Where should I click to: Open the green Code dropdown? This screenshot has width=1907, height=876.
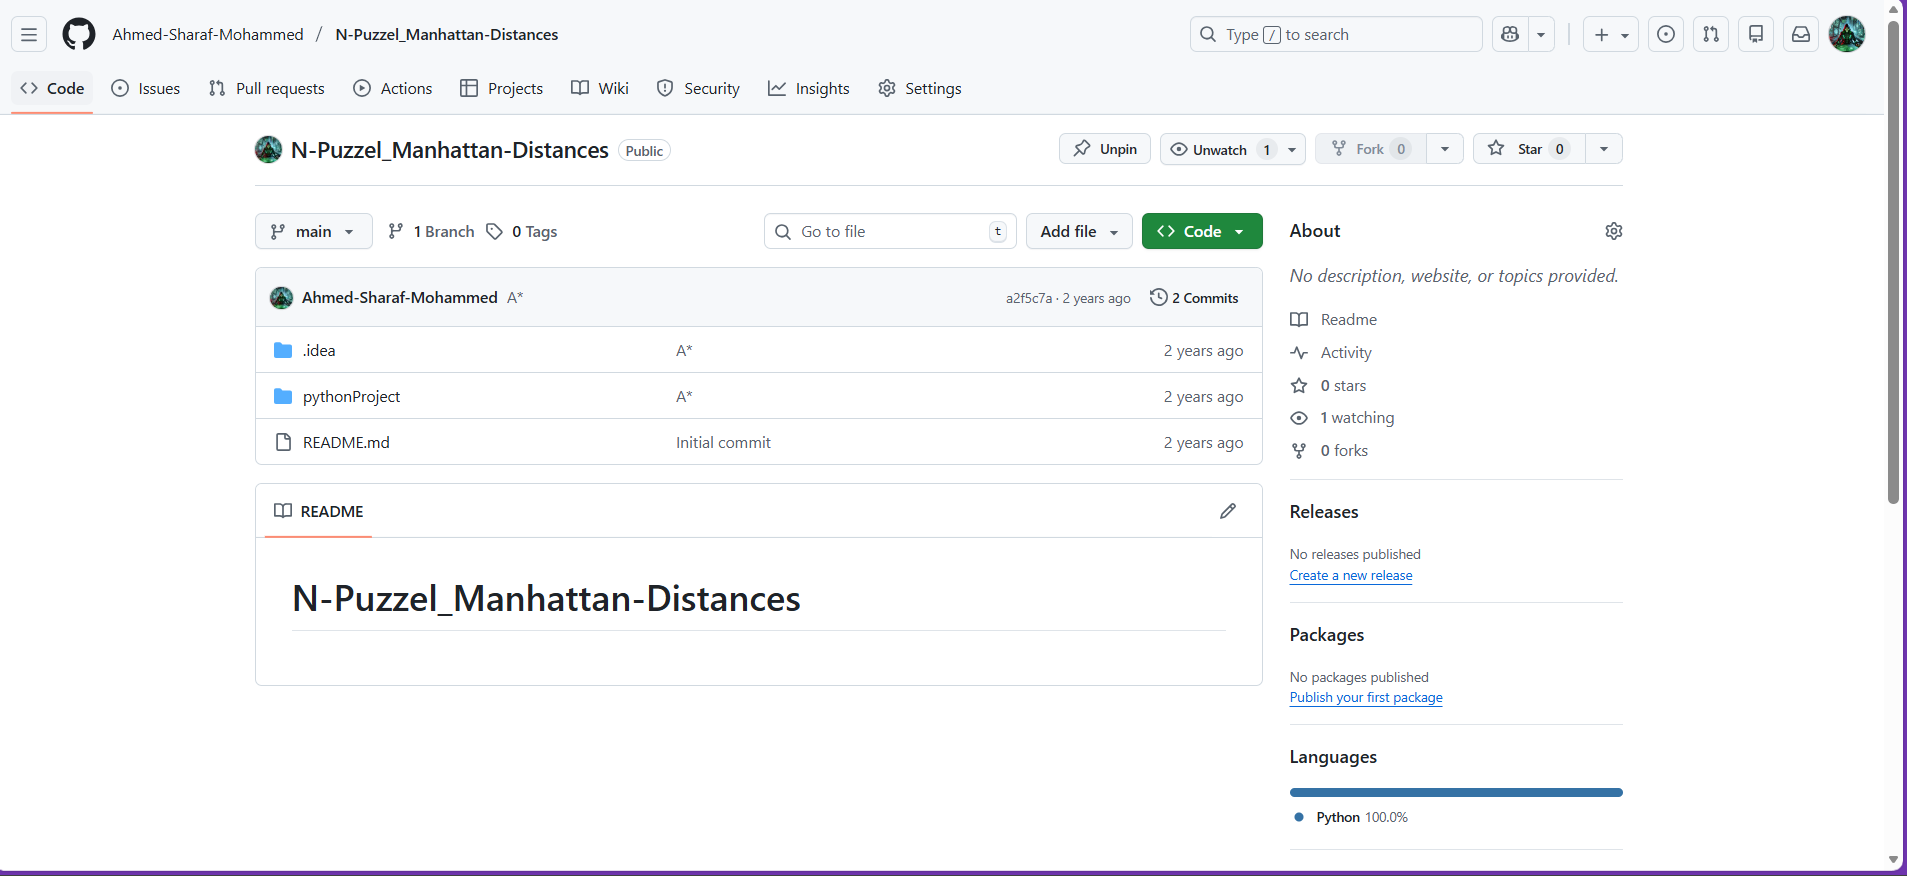[1201, 231]
